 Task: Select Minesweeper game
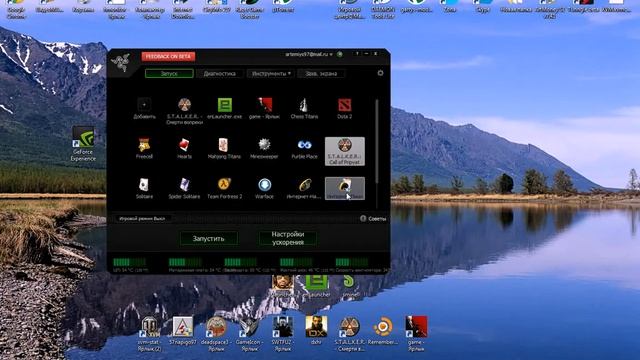click(x=264, y=149)
